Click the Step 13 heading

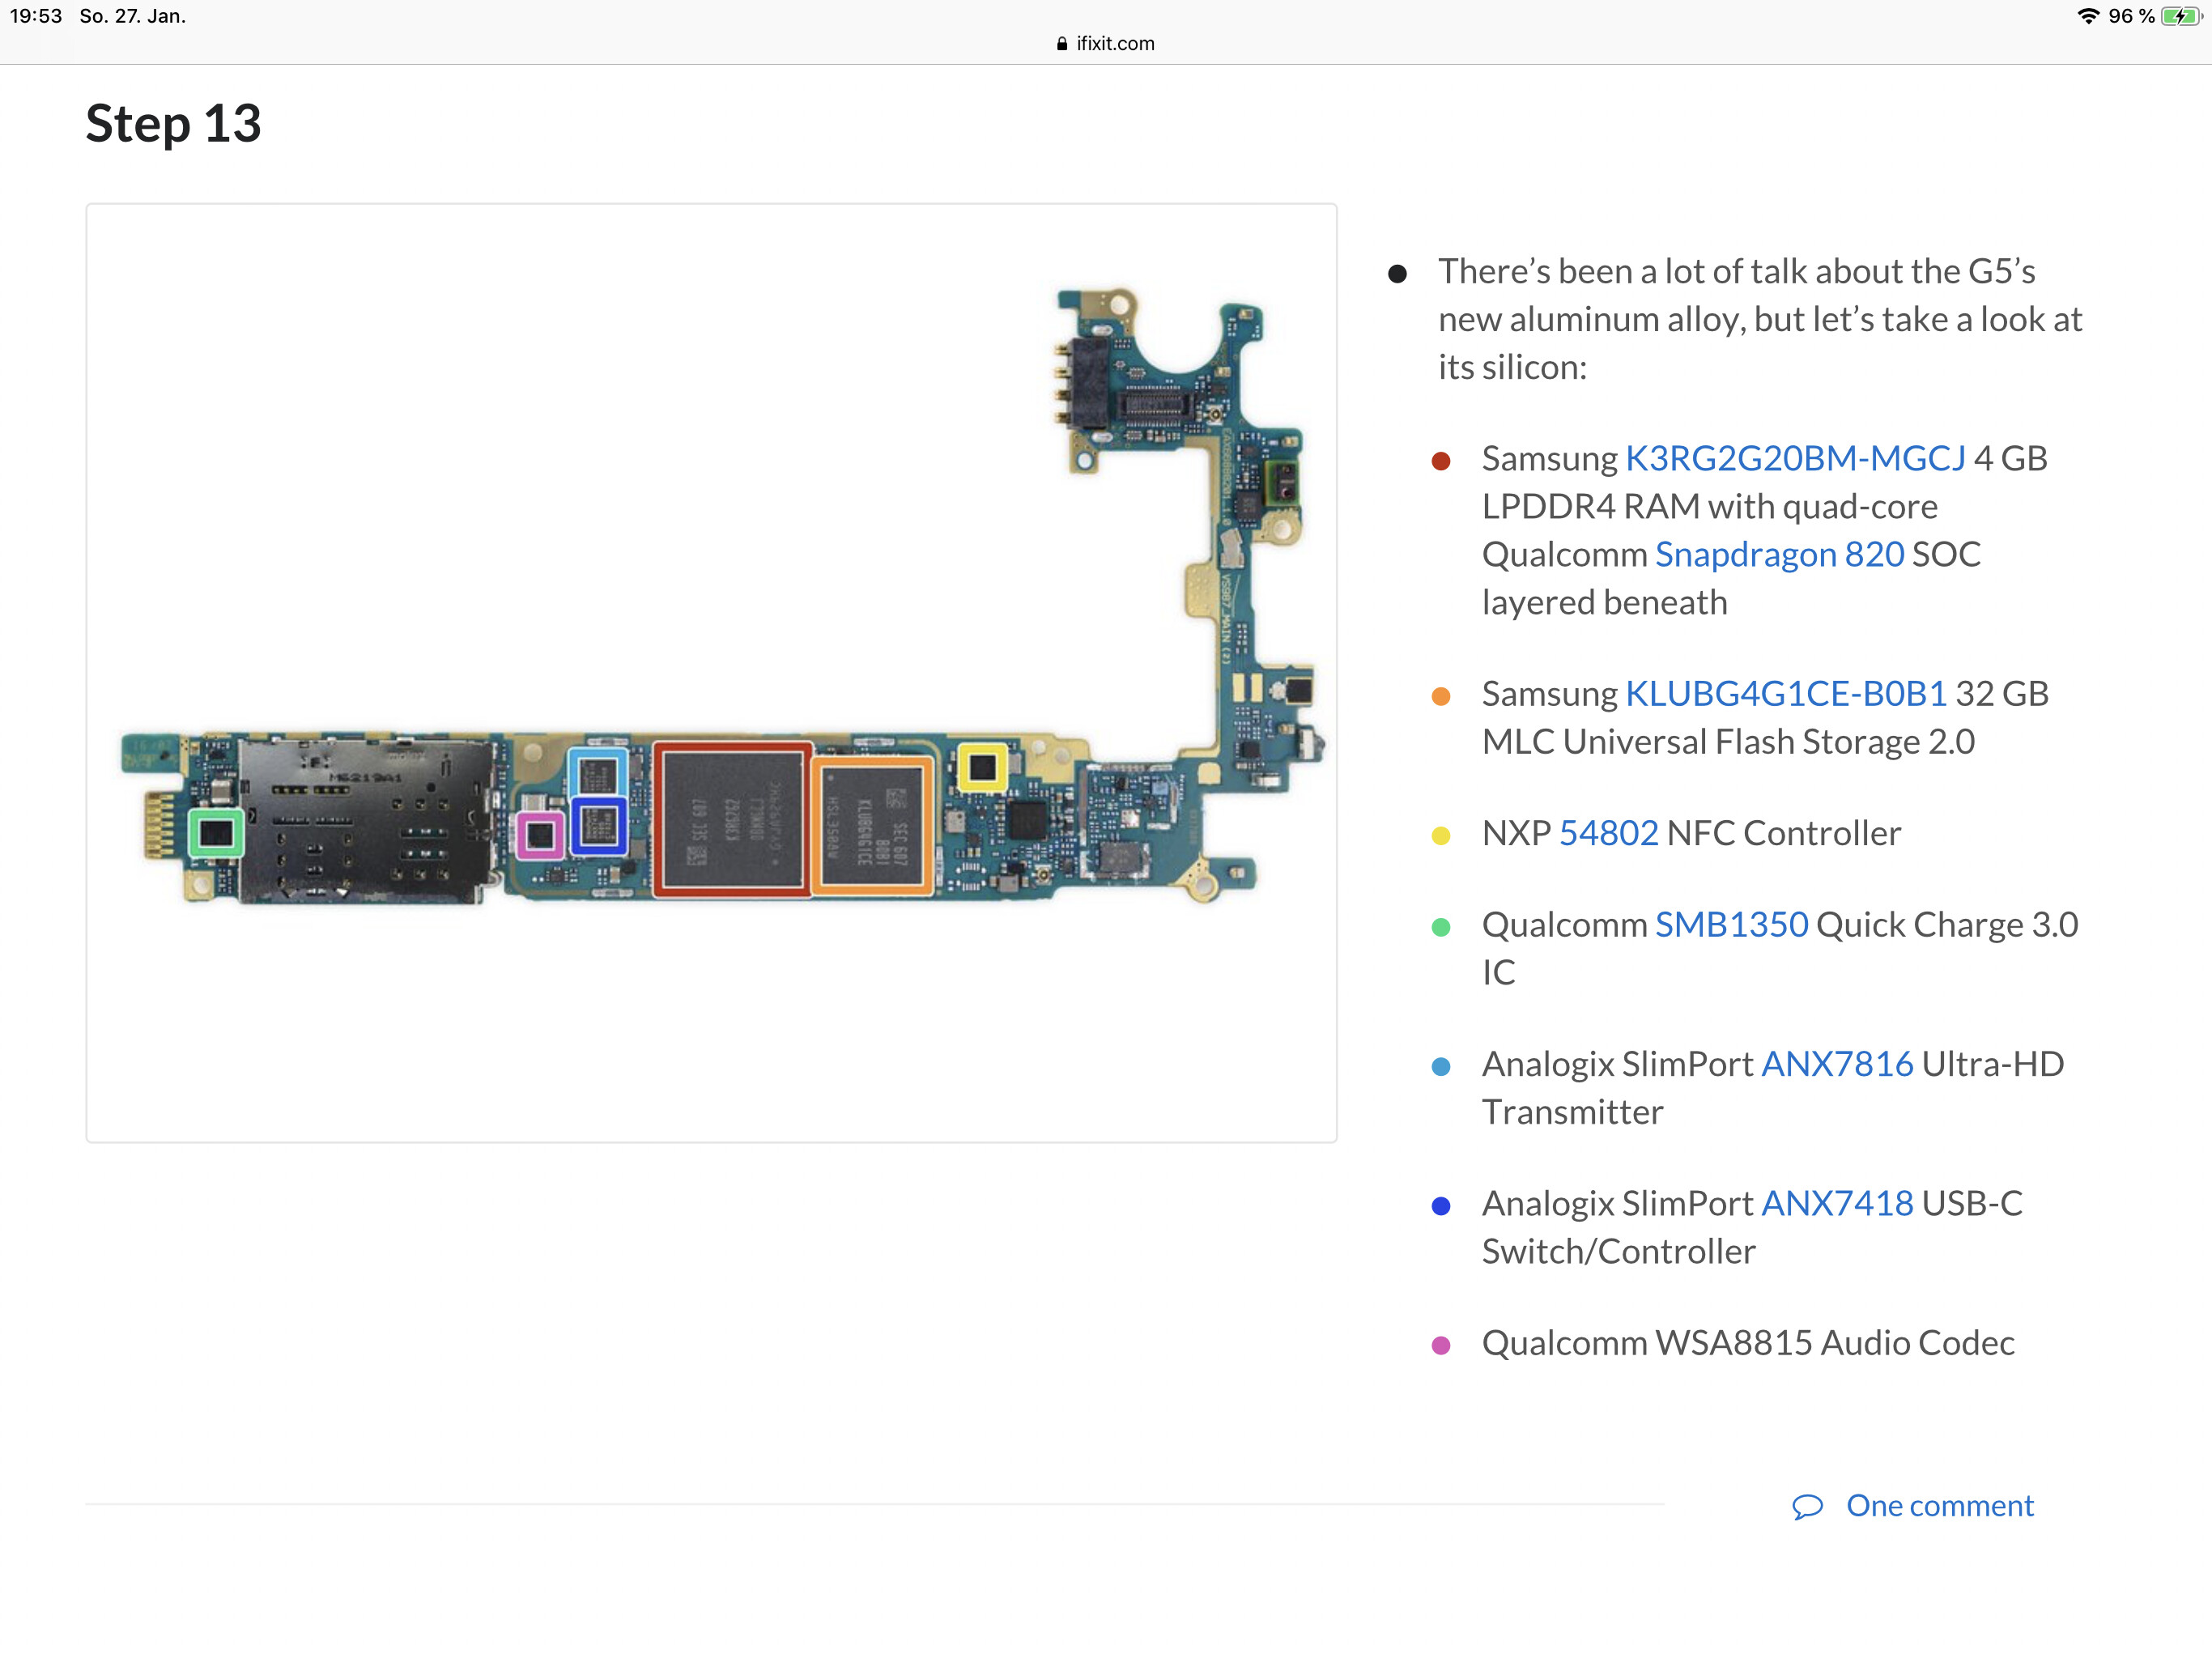pyautogui.click(x=173, y=124)
